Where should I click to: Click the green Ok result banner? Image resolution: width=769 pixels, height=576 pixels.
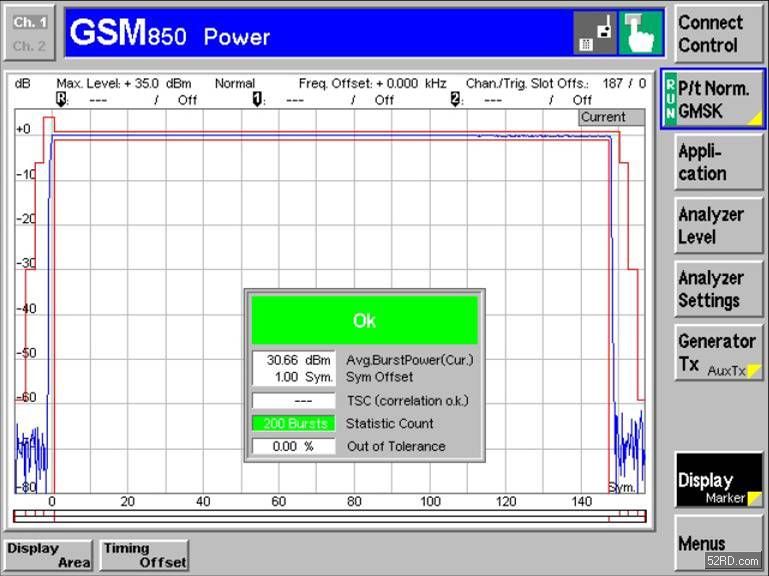[x=364, y=320]
